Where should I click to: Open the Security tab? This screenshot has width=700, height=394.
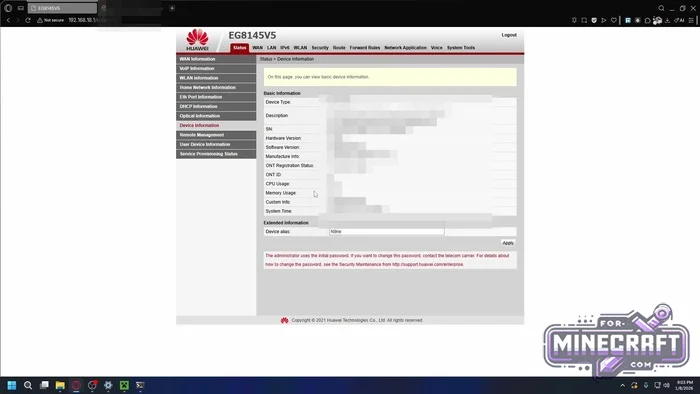[320, 48]
